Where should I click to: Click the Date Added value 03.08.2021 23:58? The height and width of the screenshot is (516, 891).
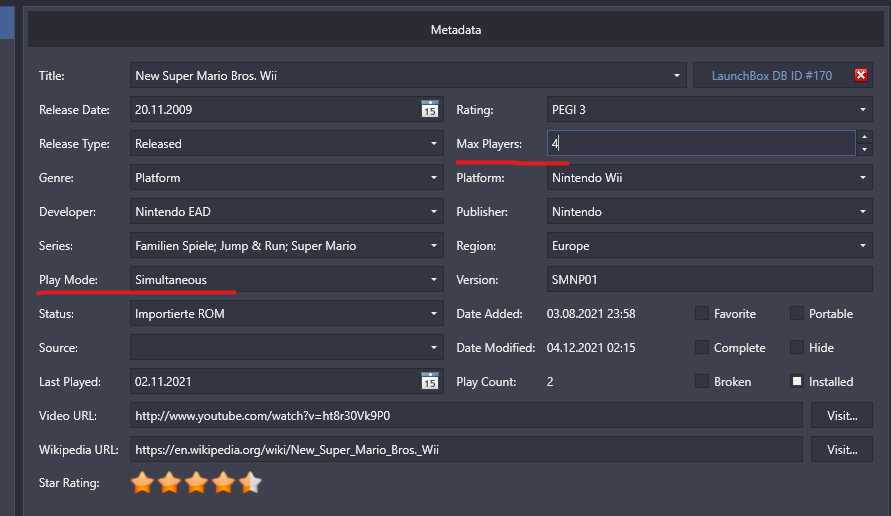pos(591,313)
